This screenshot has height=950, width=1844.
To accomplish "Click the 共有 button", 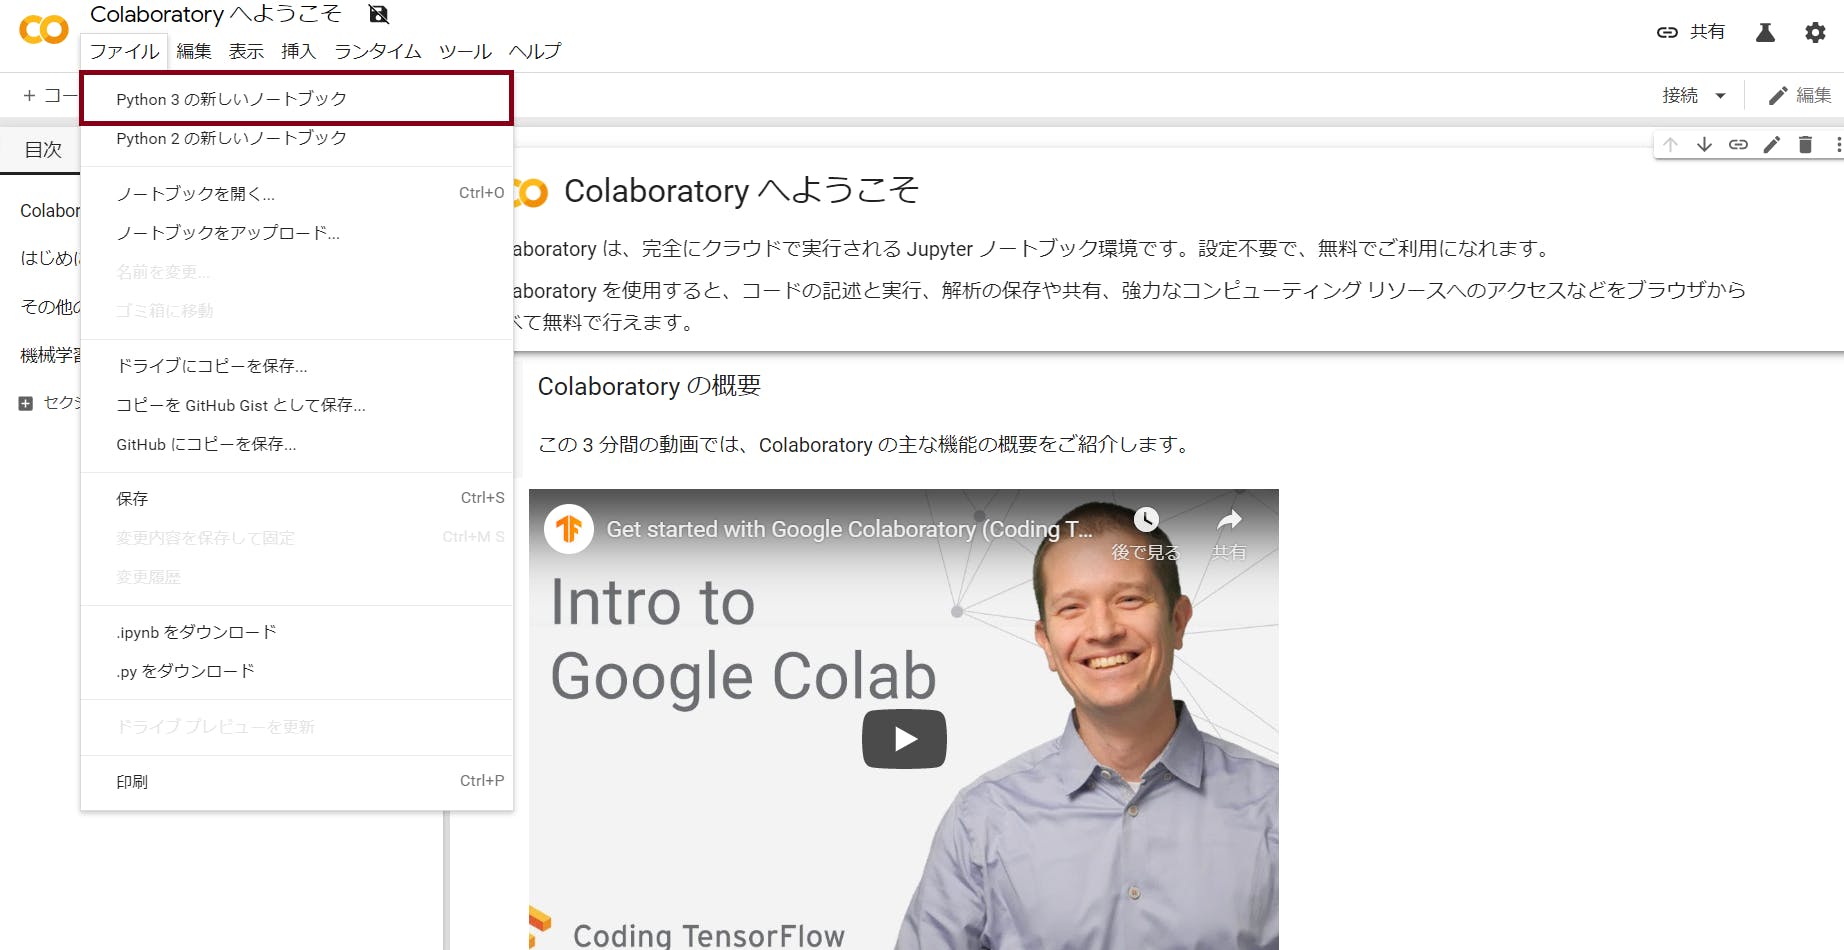I will pos(1709,32).
